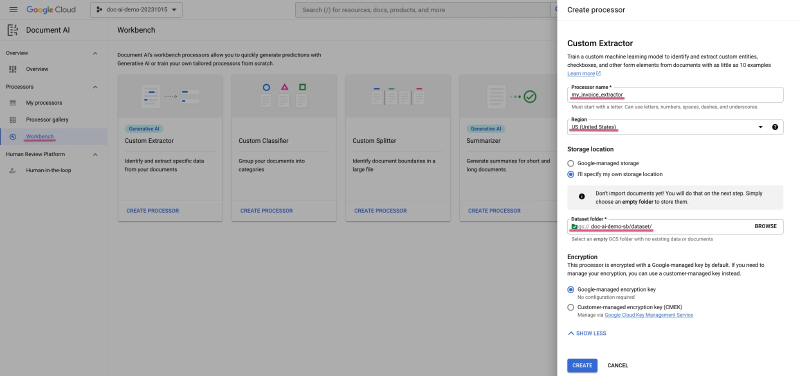Image resolution: width=800 pixels, height=376 pixels.
Task: Open the Learn more link
Action: 584,73
